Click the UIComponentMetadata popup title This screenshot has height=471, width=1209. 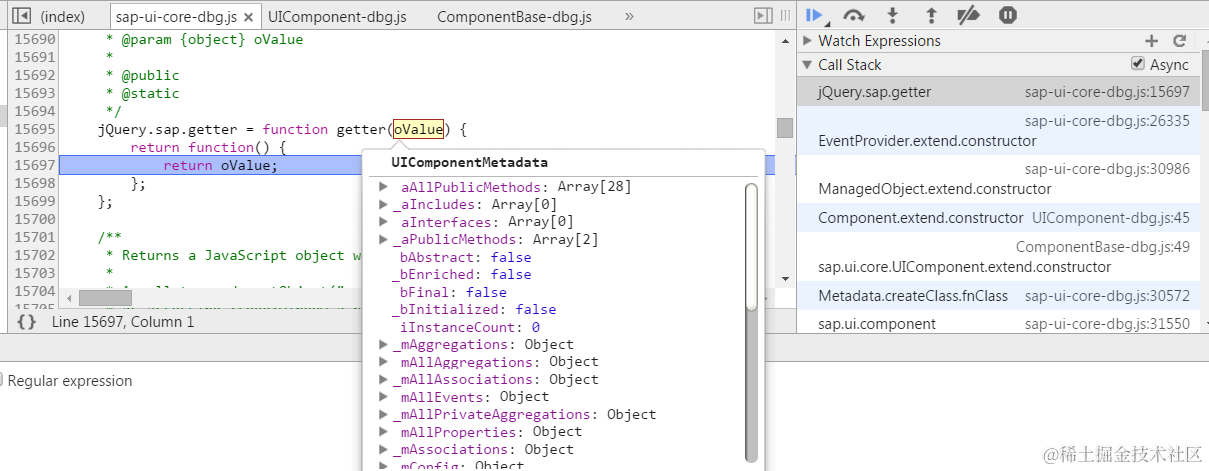pos(469,162)
